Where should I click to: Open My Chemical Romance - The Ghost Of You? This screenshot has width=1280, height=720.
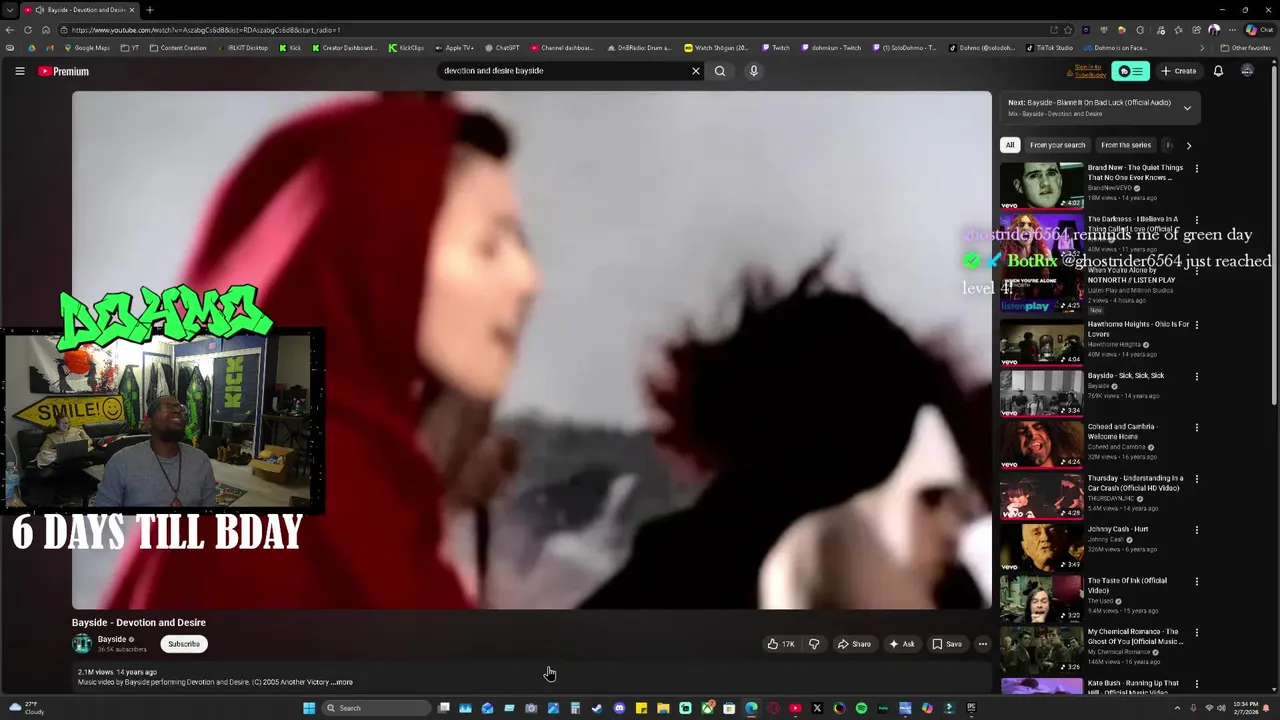pyautogui.click(x=1135, y=636)
